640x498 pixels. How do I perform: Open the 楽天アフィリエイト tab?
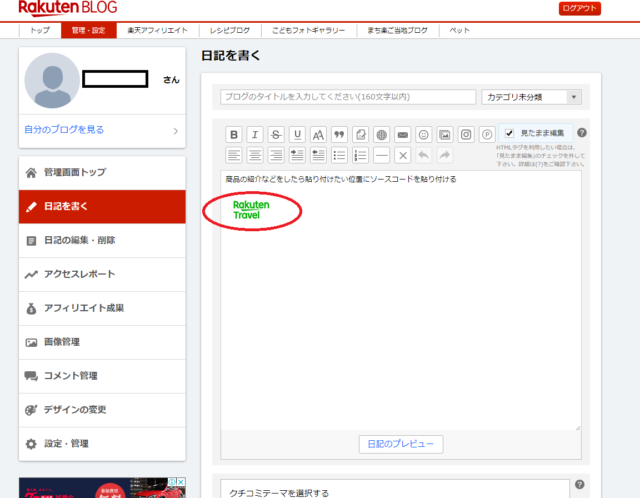tap(158, 30)
